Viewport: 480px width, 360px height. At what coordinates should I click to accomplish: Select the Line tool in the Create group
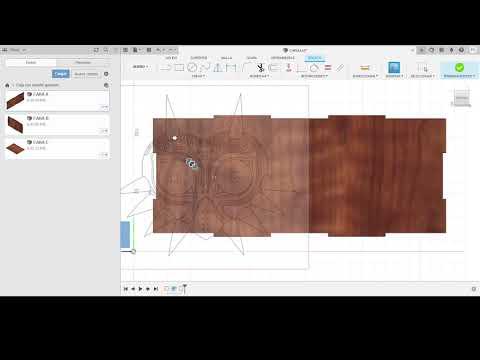(165, 68)
